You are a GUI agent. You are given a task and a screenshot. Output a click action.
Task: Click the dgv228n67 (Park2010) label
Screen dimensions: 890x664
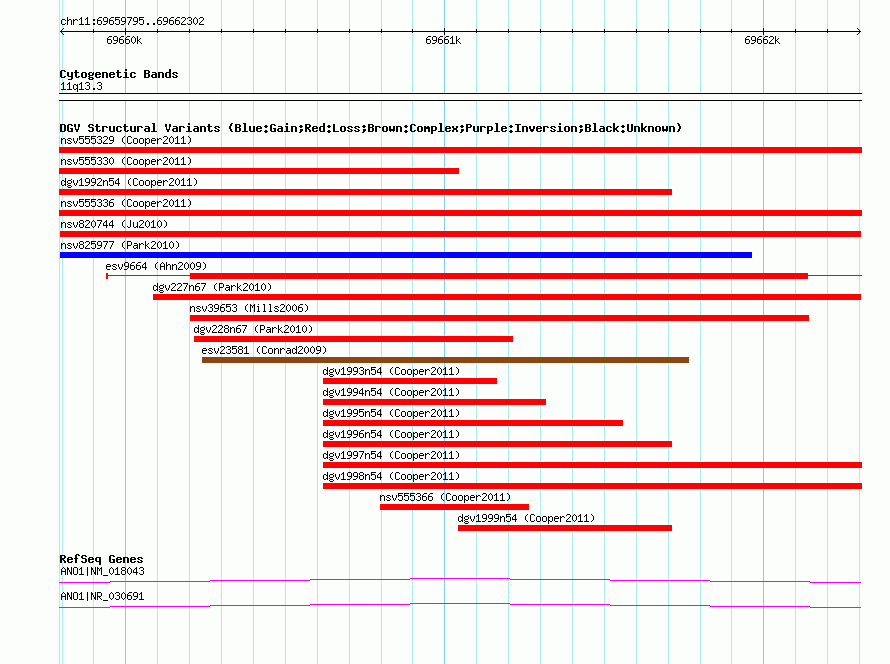253,329
